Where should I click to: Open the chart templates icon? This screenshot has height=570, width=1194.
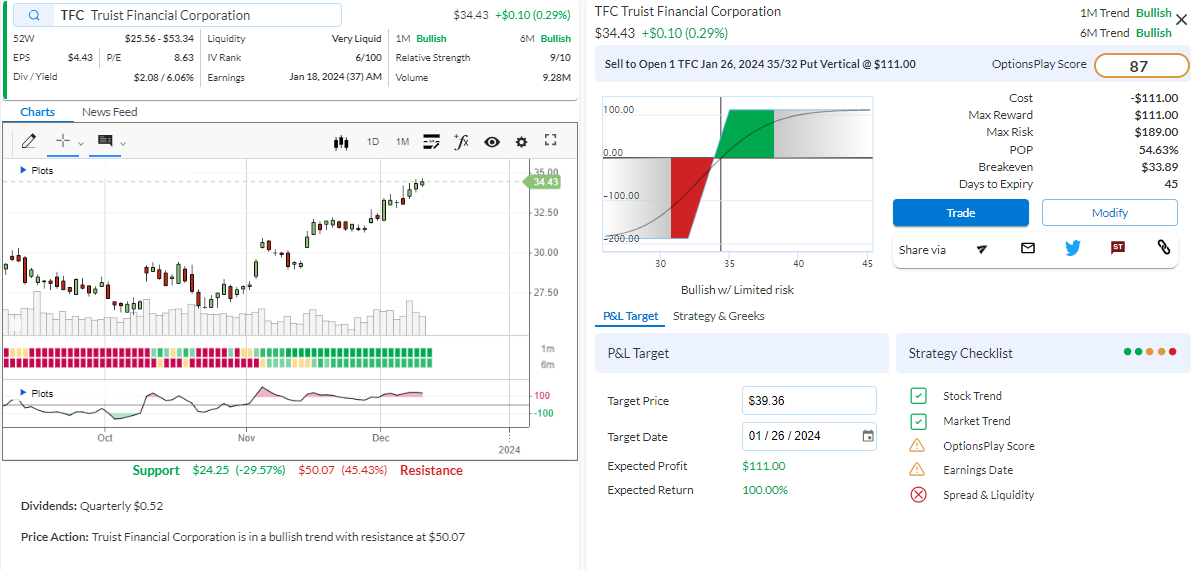tap(432, 141)
